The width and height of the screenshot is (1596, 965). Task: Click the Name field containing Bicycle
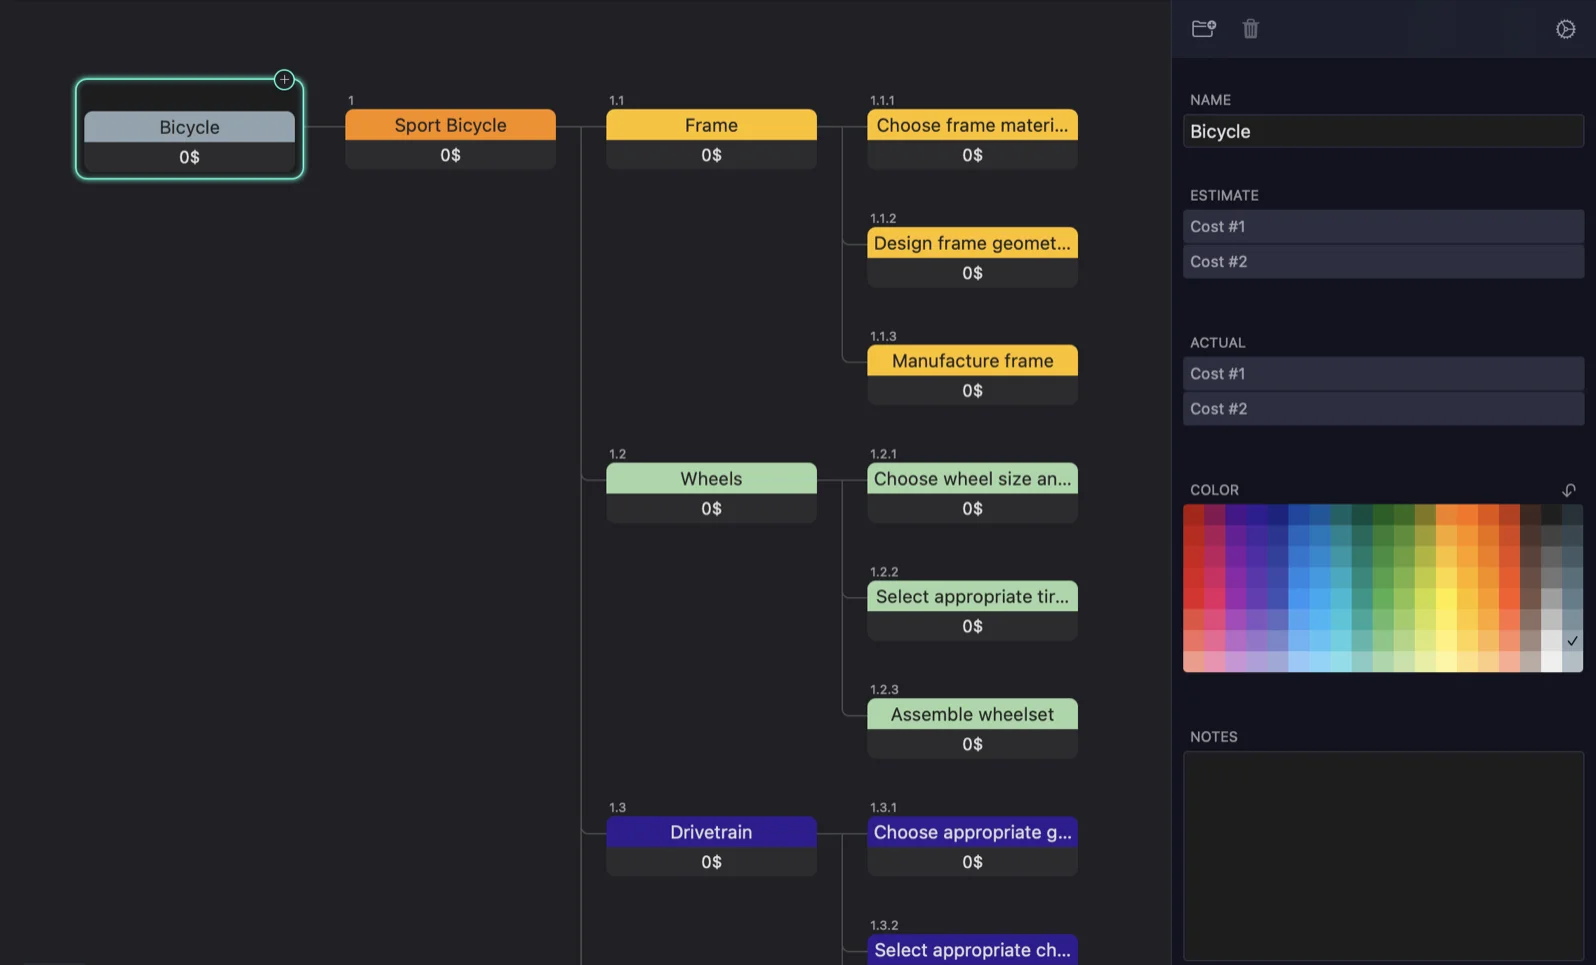[1382, 131]
